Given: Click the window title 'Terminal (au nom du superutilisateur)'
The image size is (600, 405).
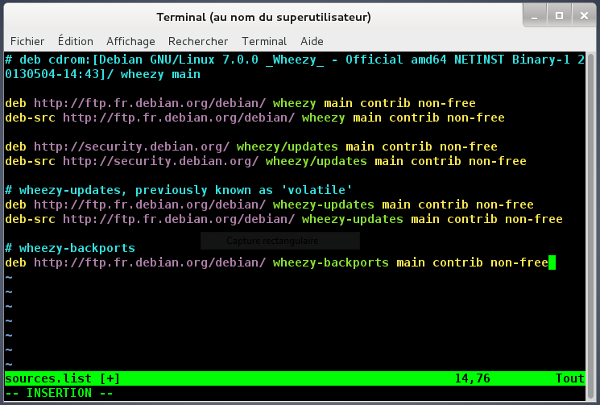Looking at the screenshot, I should (x=264, y=17).
